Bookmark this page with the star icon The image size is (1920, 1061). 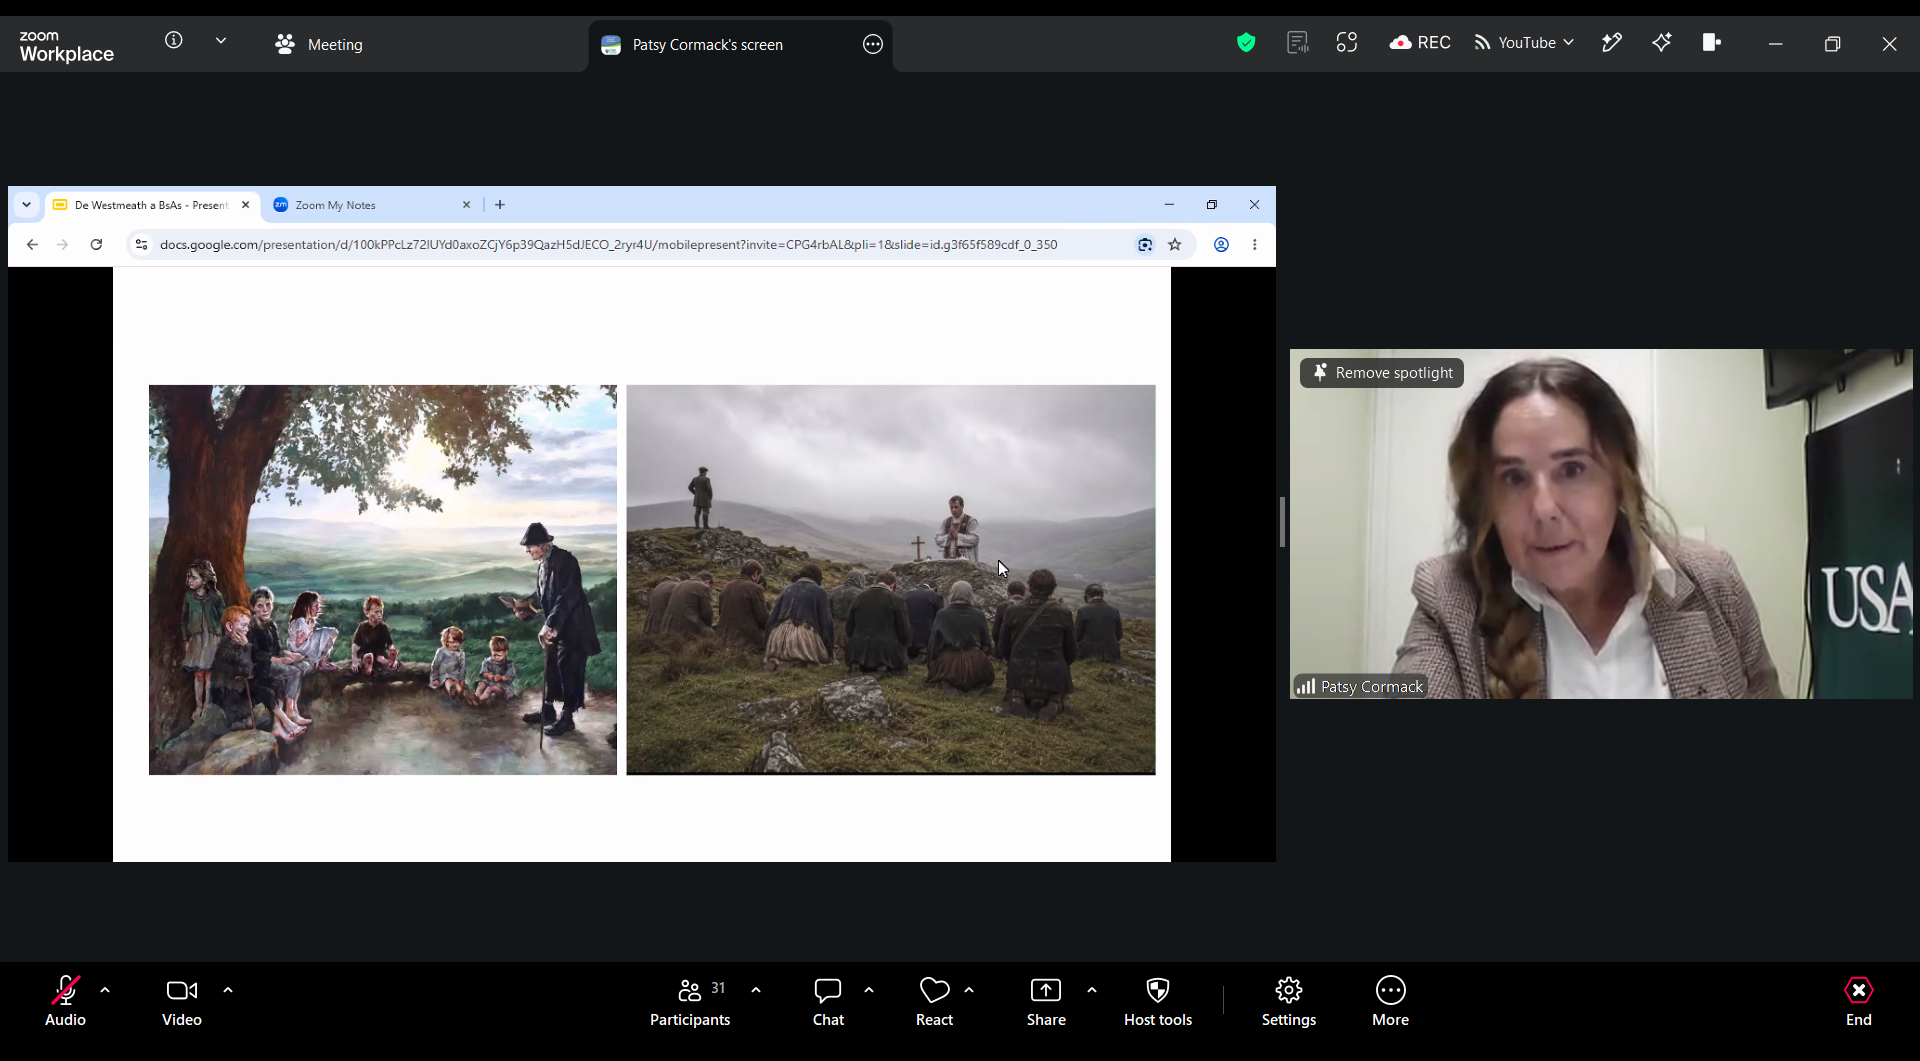coord(1175,244)
